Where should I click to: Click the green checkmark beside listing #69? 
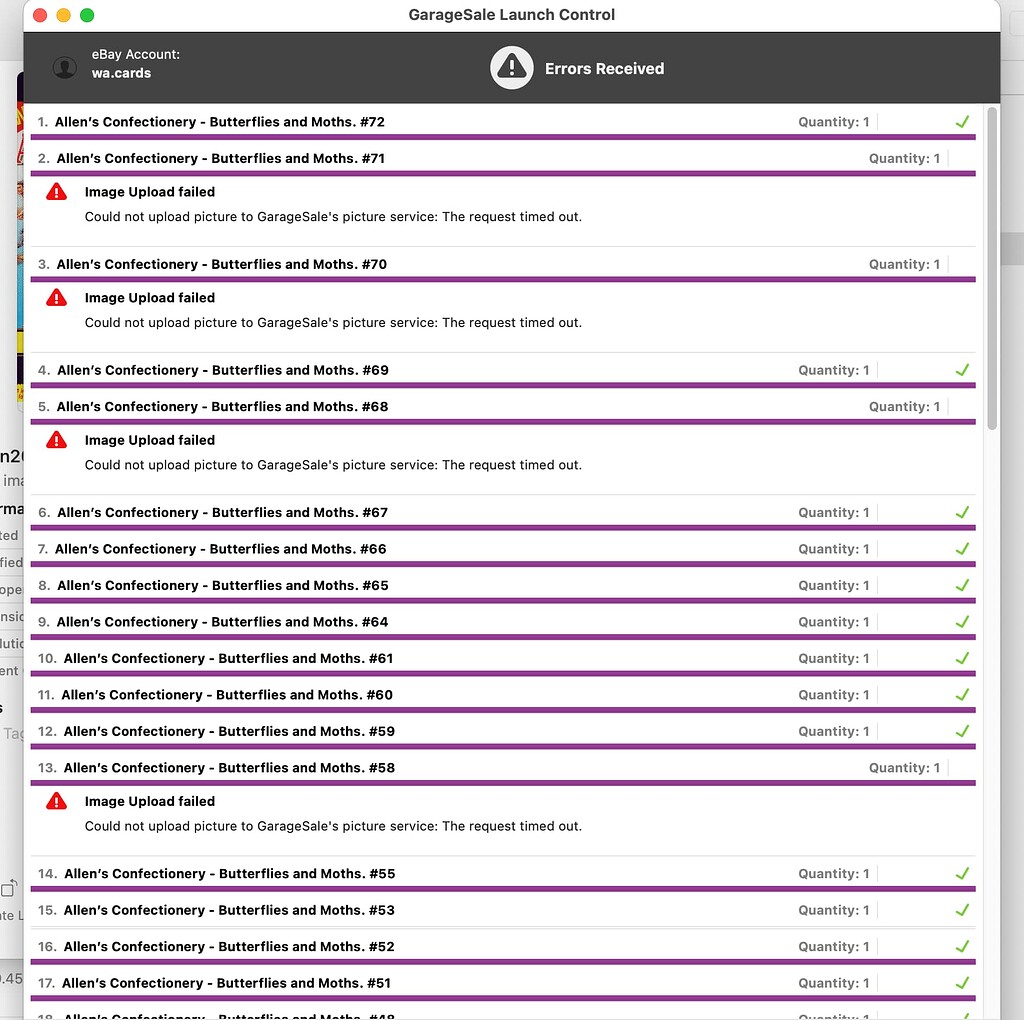[x=962, y=370]
